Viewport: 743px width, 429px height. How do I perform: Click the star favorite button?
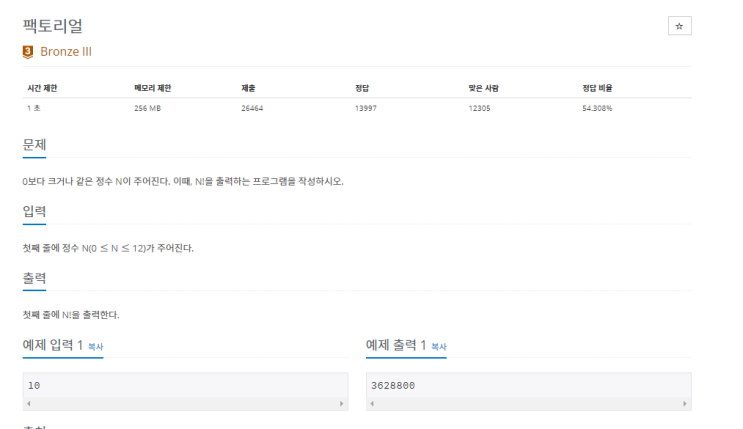coord(680,26)
